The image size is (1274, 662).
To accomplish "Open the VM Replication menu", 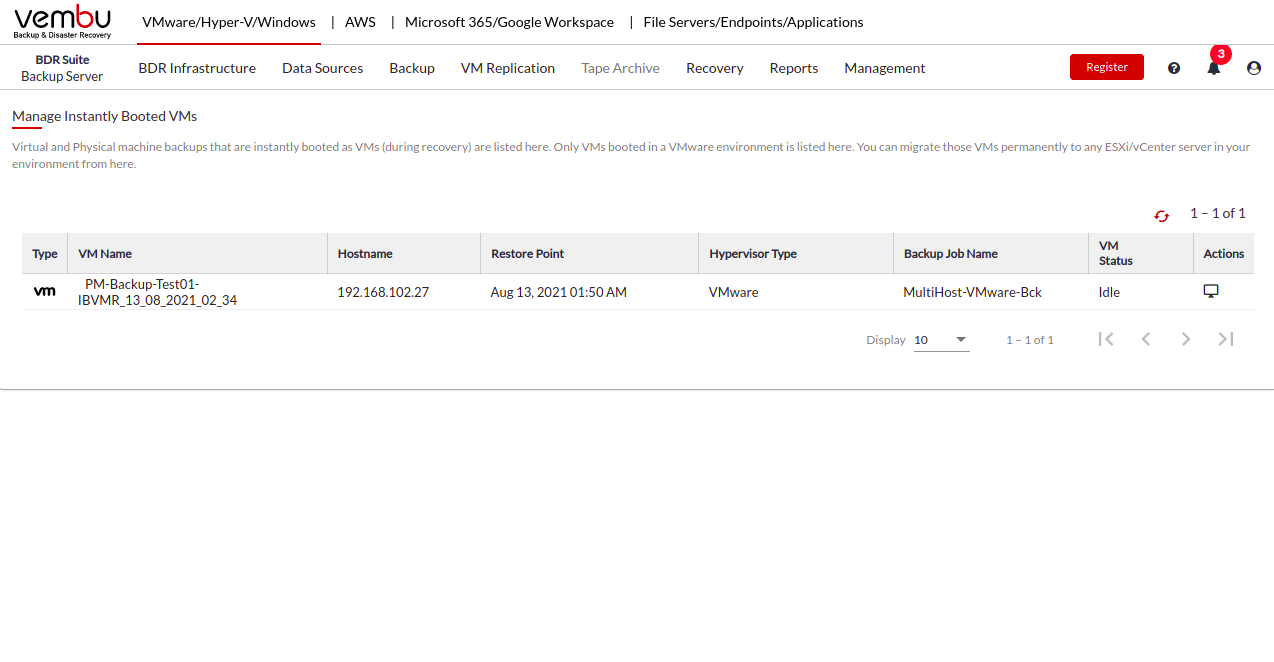I will (508, 68).
